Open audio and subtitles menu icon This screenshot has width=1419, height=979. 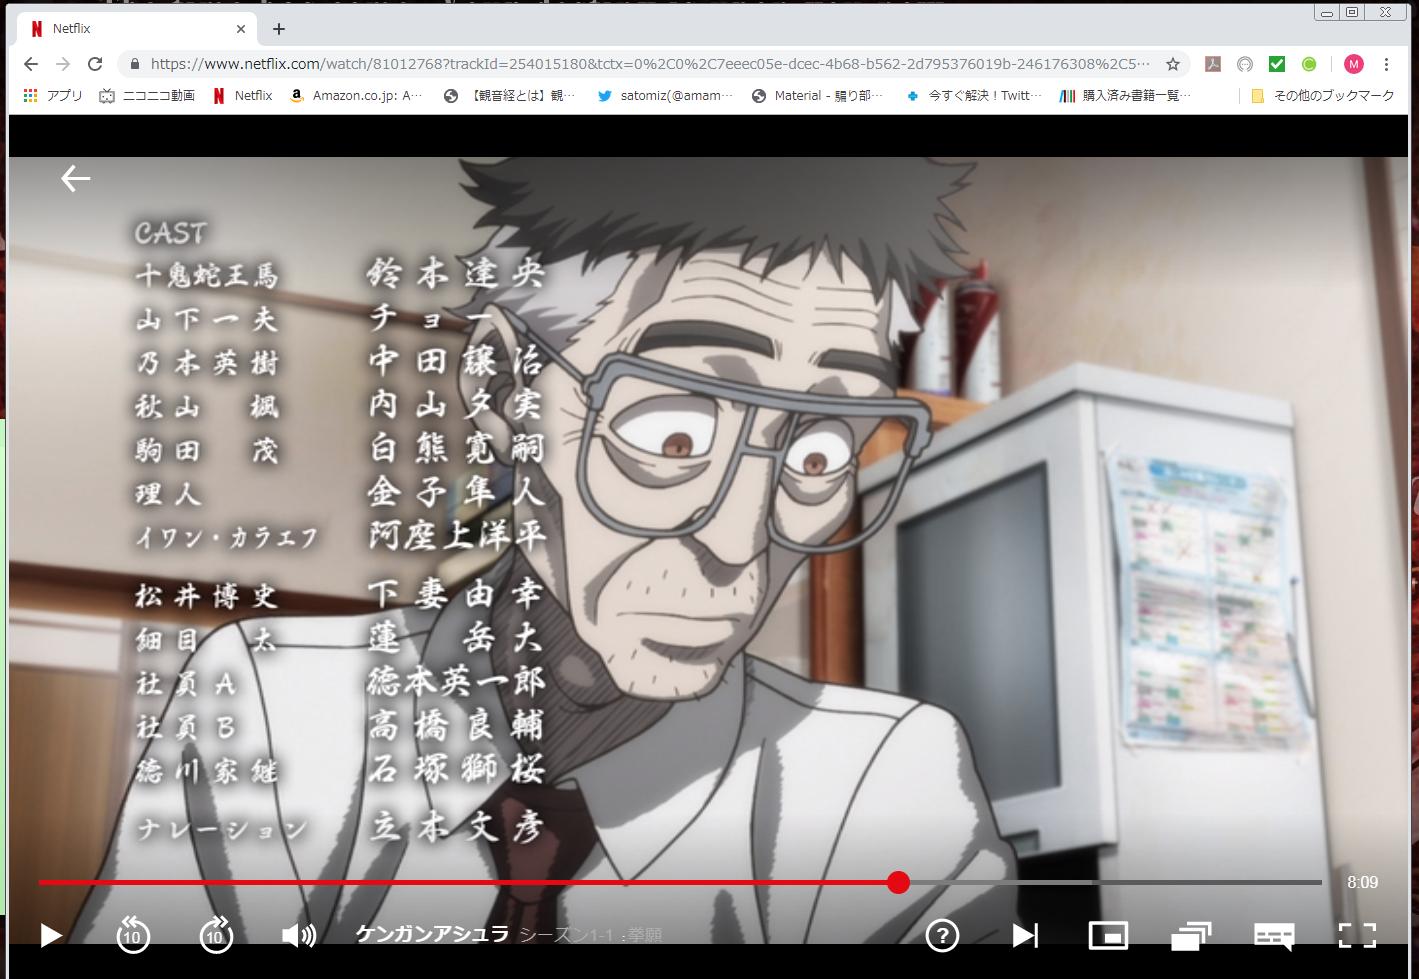point(1274,936)
